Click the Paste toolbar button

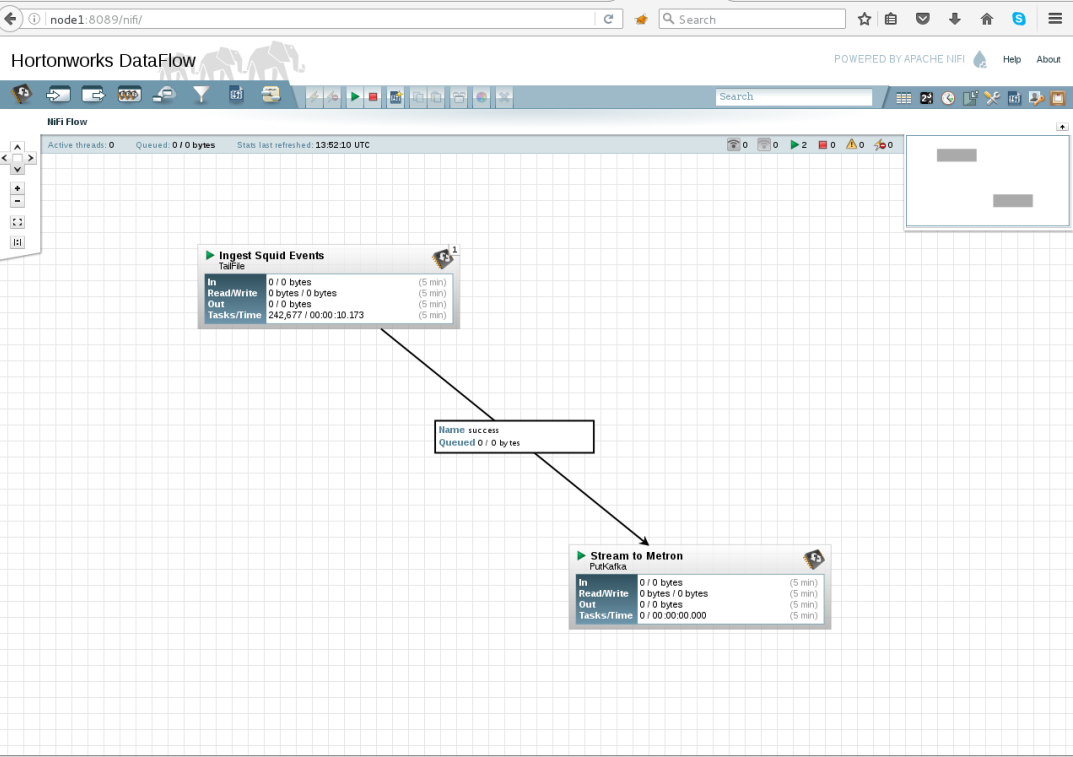(436, 97)
